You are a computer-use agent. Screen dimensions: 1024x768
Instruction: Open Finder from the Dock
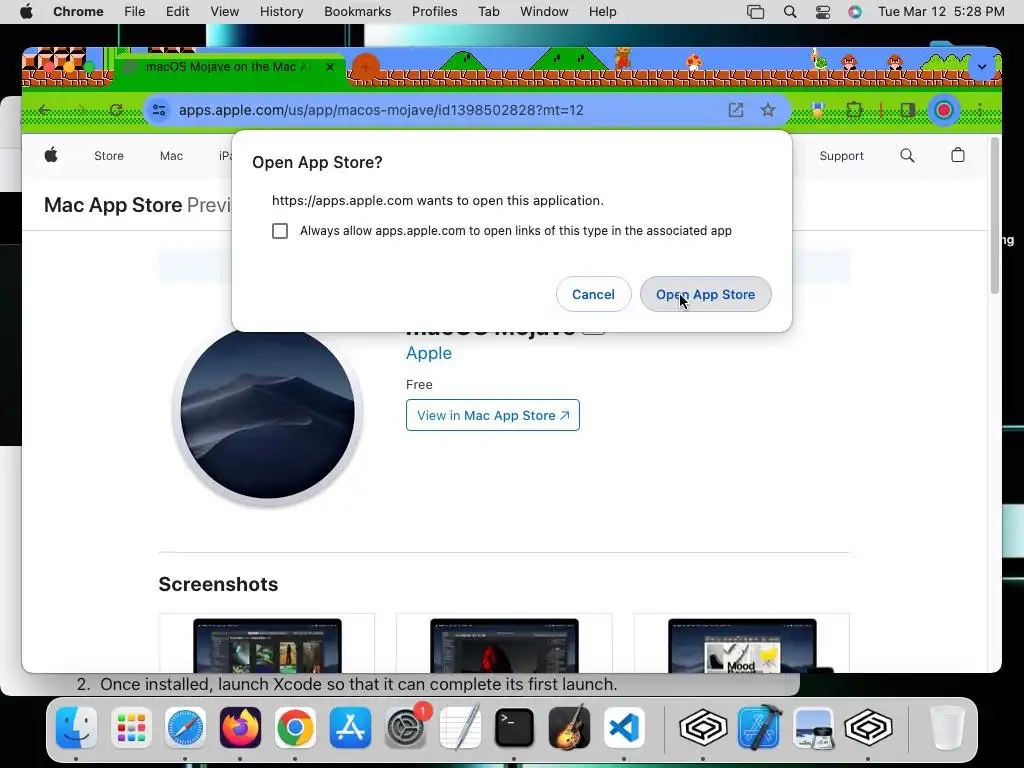[x=76, y=728]
